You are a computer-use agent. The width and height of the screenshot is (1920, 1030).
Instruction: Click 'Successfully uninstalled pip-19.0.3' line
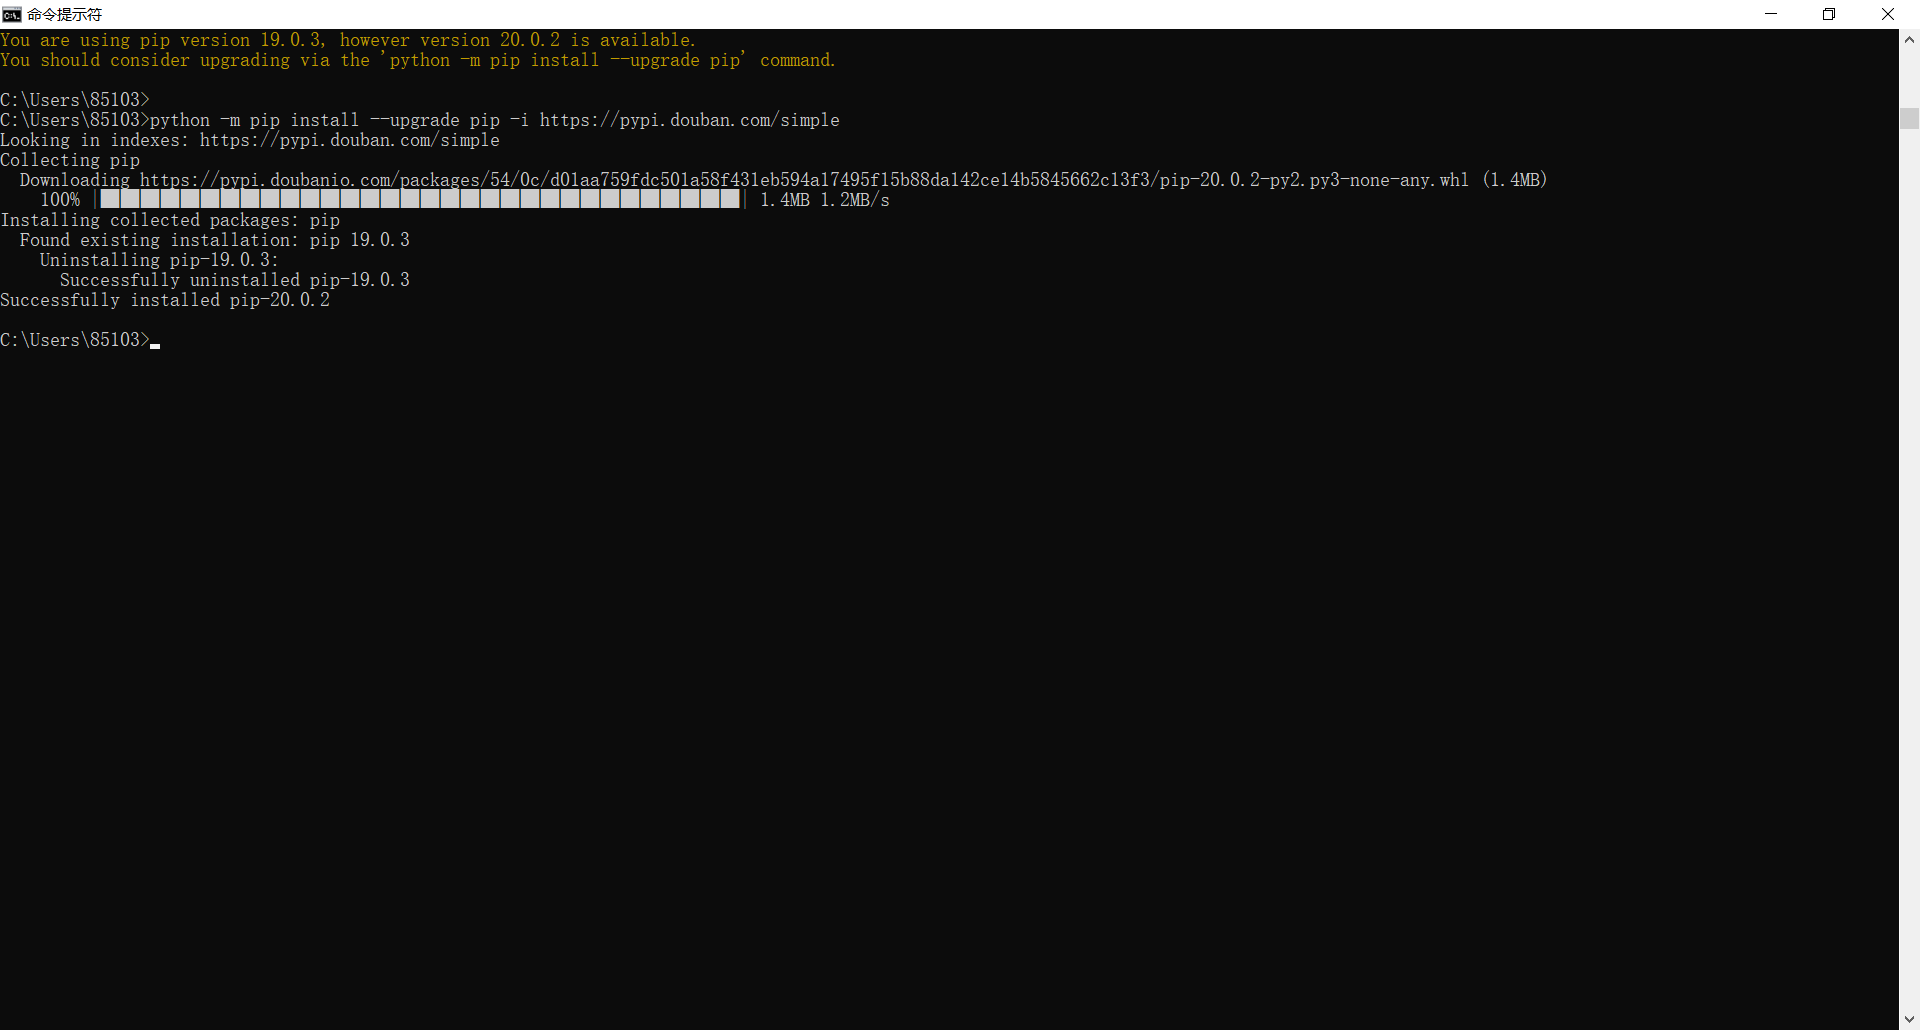(235, 280)
